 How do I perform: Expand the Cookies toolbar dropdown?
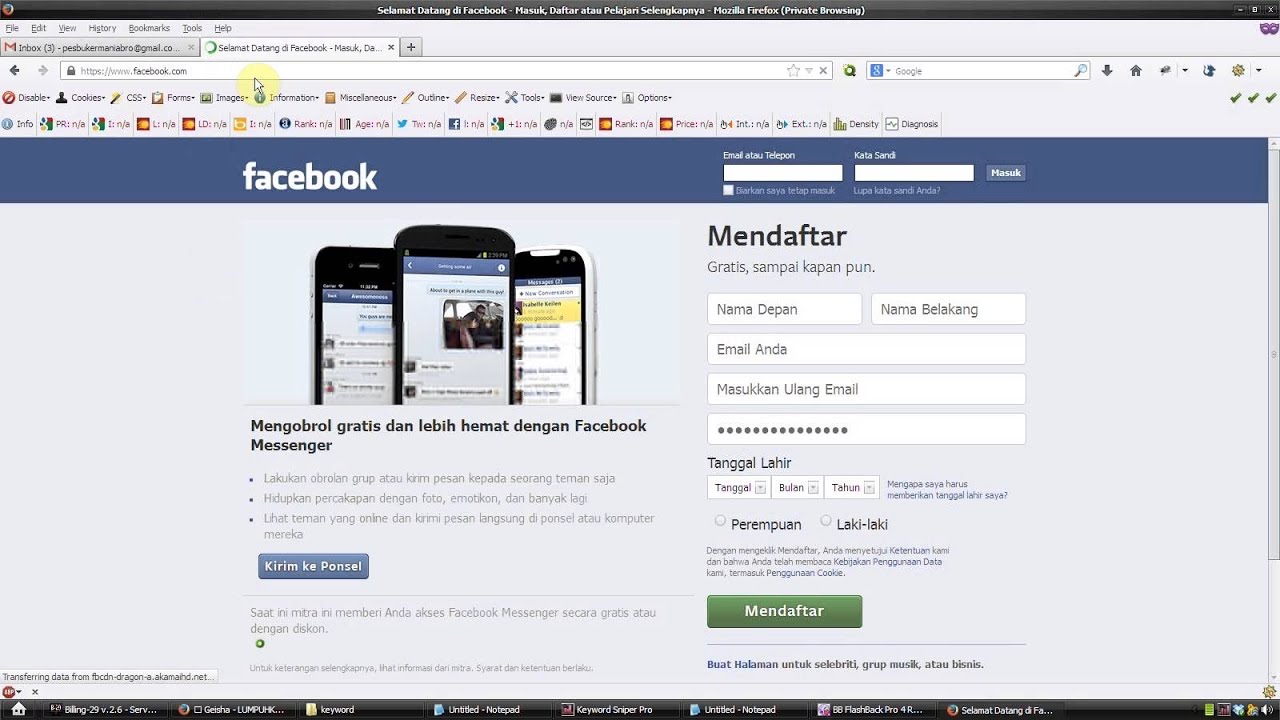tap(81, 98)
